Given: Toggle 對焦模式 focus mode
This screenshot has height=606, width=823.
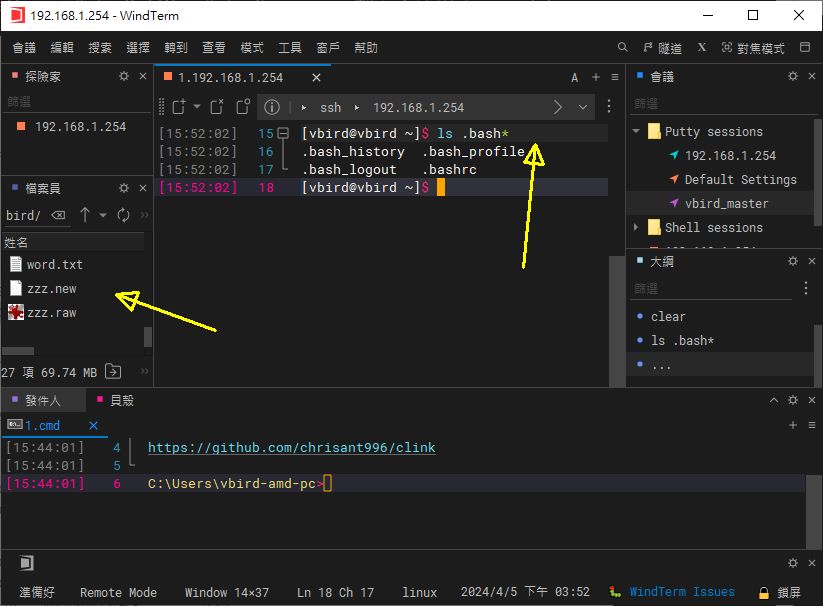Looking at the screenshot, I should click(760, 47).
